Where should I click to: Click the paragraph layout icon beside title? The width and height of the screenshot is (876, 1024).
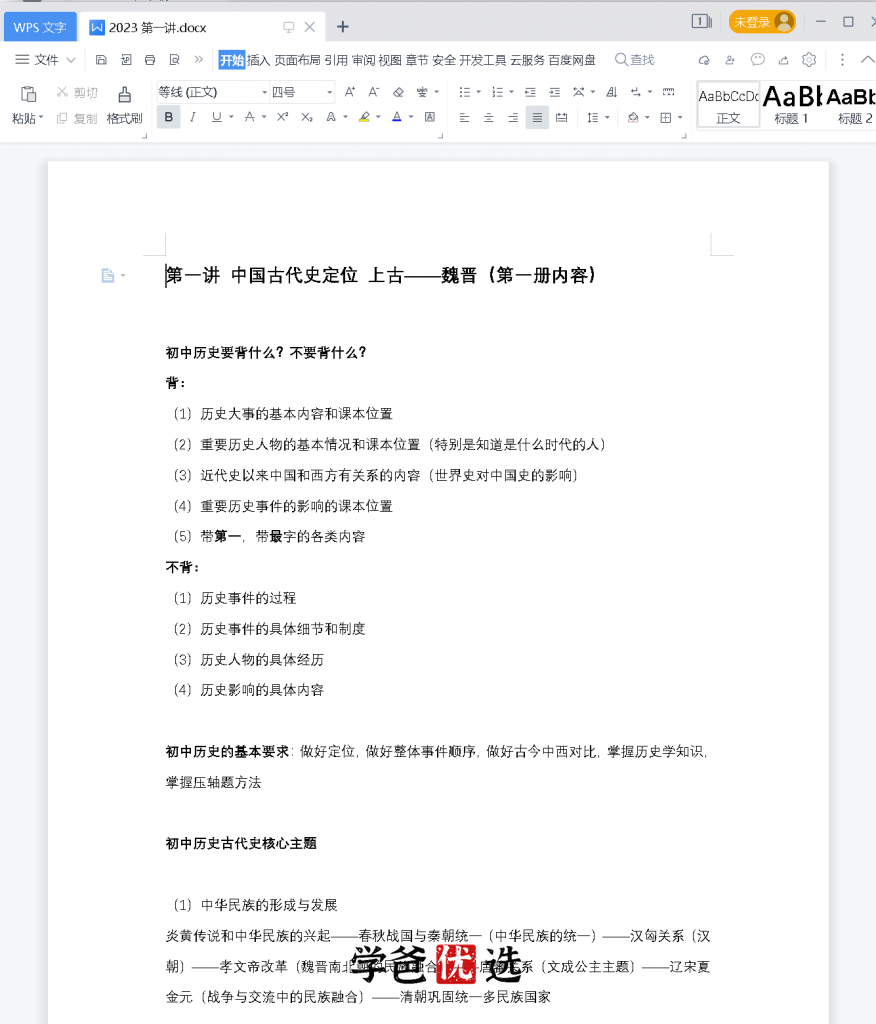[108, 276]
